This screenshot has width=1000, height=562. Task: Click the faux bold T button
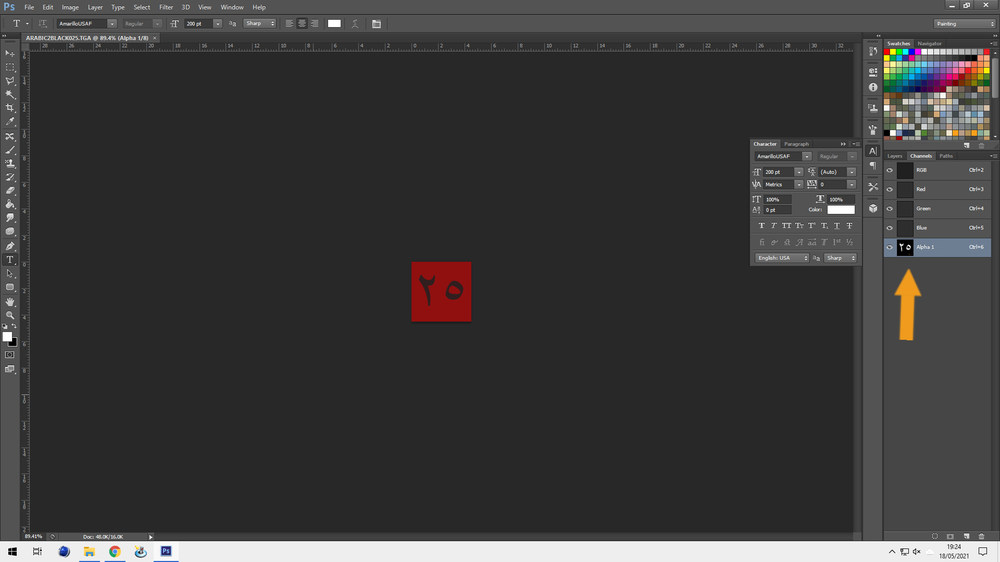[761, 226]
